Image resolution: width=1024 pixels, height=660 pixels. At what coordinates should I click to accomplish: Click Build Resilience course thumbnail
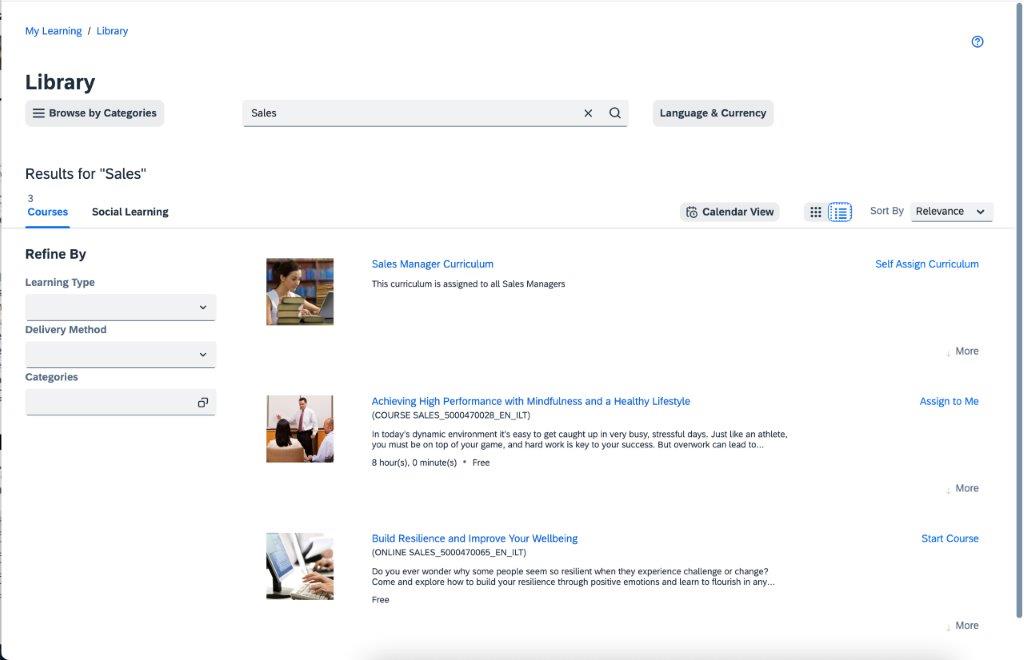click(x=300, y=566)
